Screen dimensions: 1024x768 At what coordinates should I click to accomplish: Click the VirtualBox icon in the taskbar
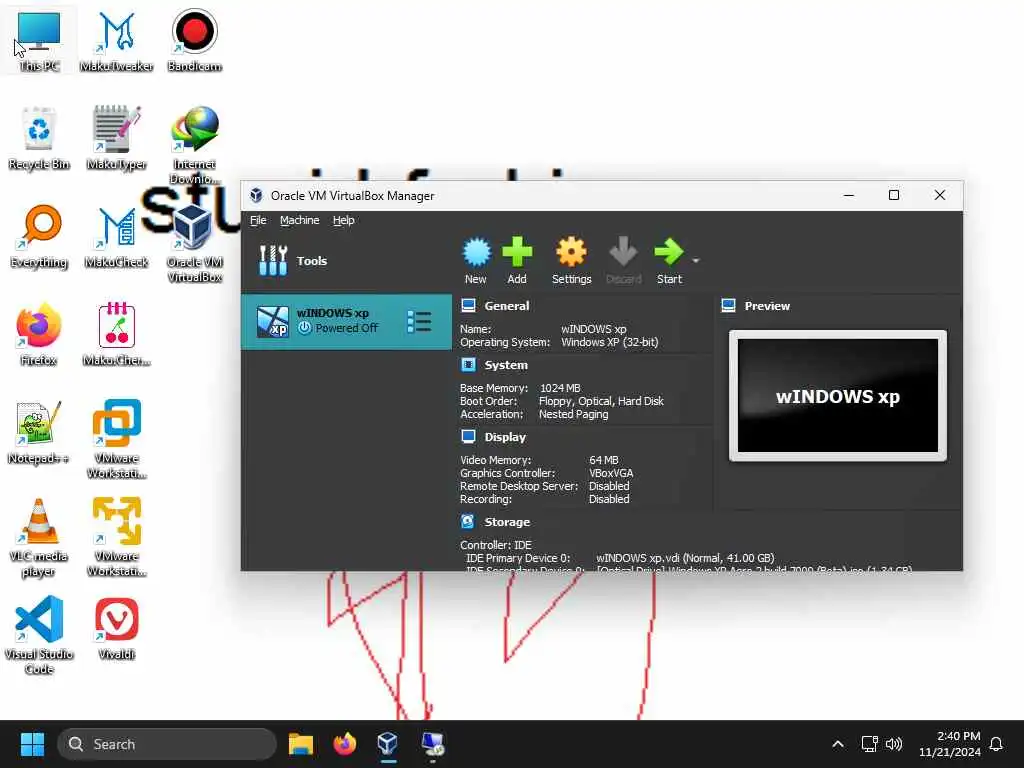(x=387, y=744)
